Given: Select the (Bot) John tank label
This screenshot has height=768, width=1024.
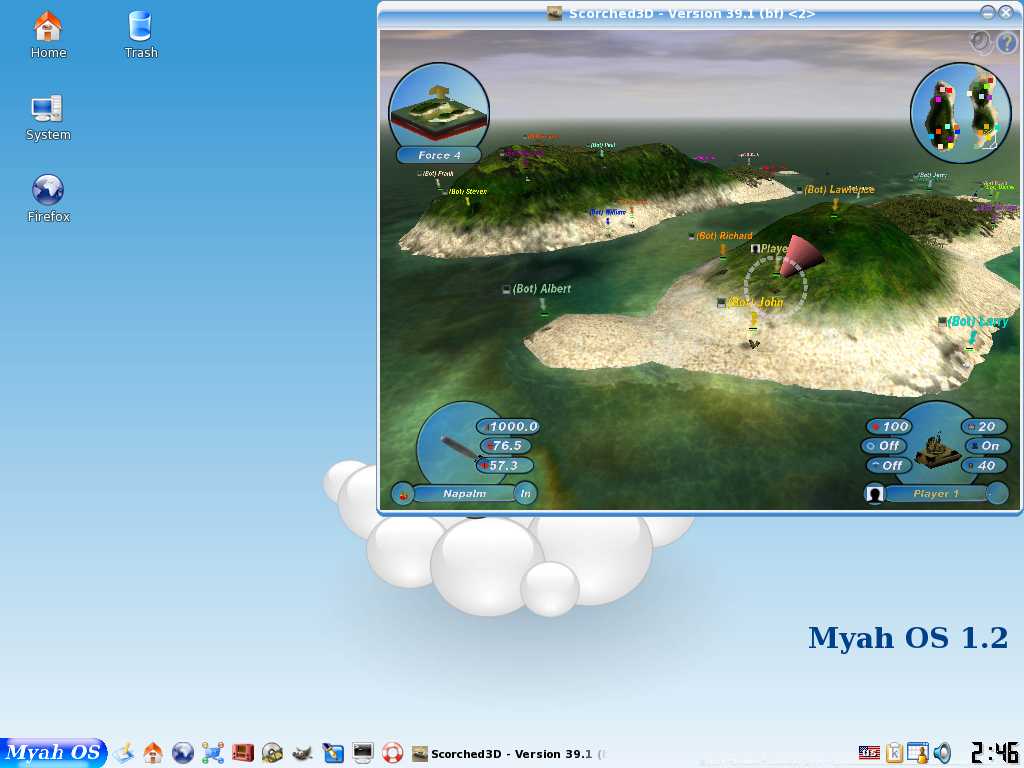Looking at the screenshot, I should point(750,302).
